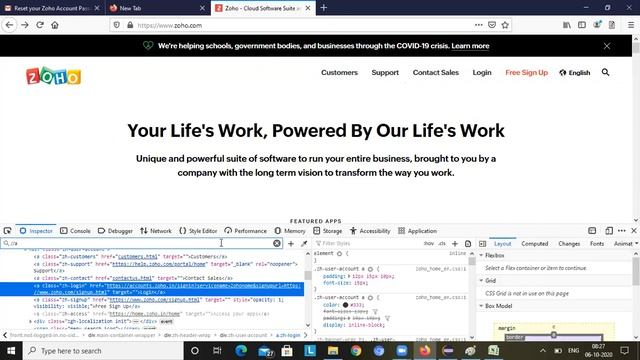
Task: Click the browser home icon
Action: (x=55, y=25)
